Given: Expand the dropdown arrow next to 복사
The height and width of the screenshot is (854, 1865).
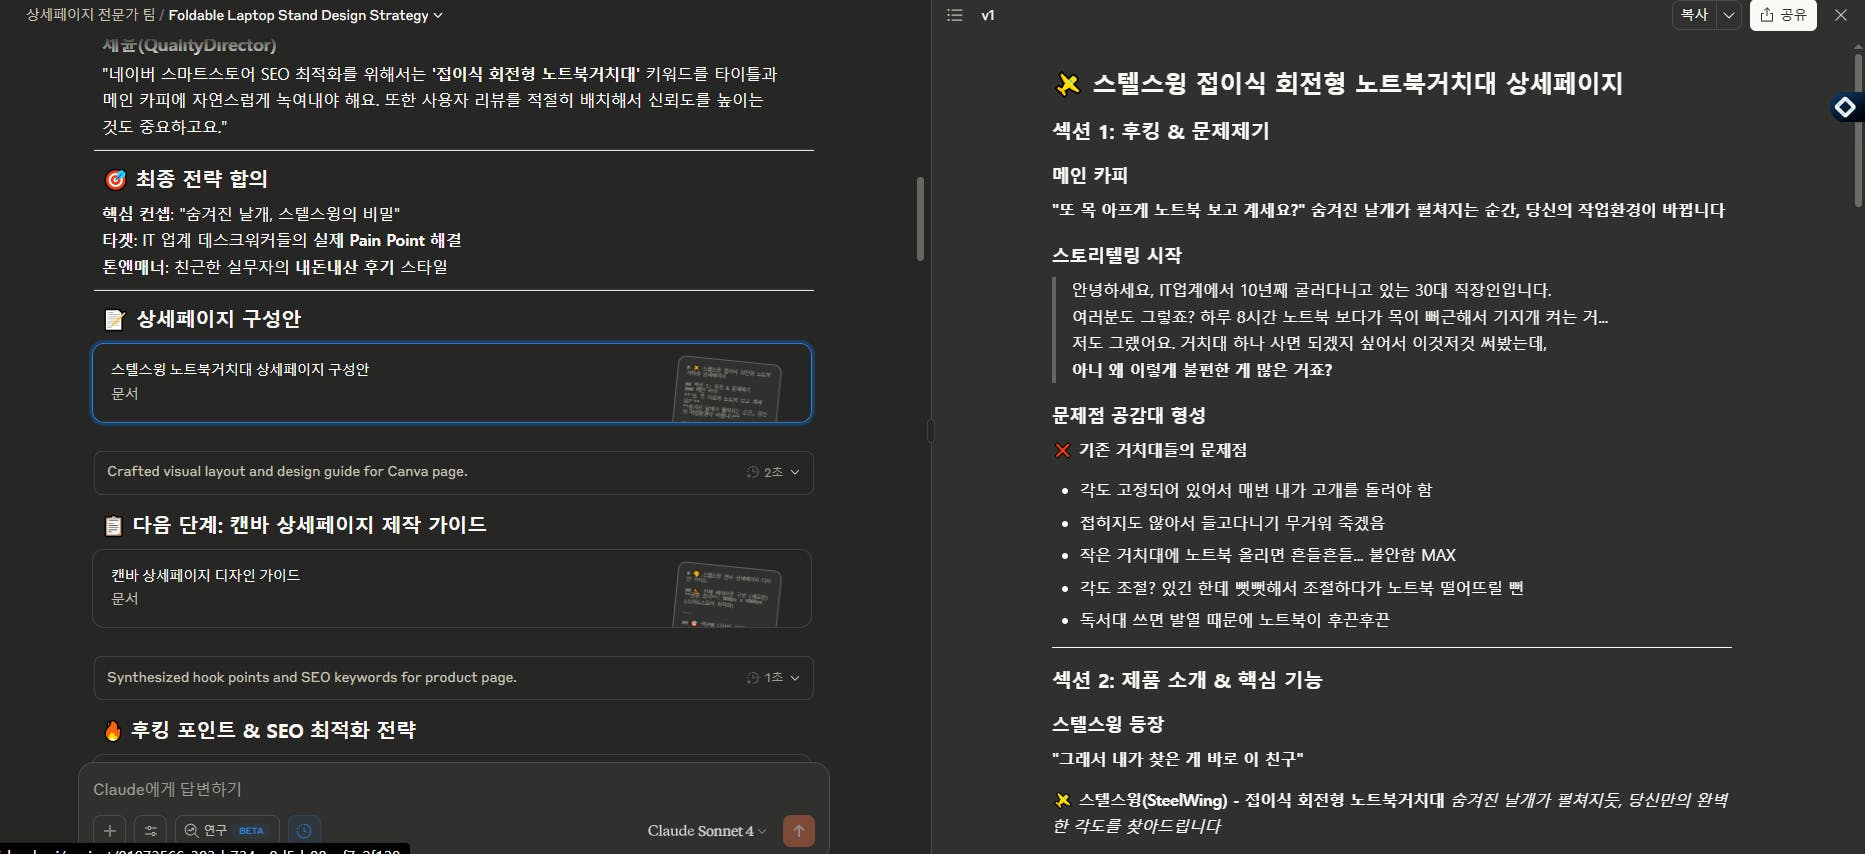Looking at the screenshot, I should 1729,15.
